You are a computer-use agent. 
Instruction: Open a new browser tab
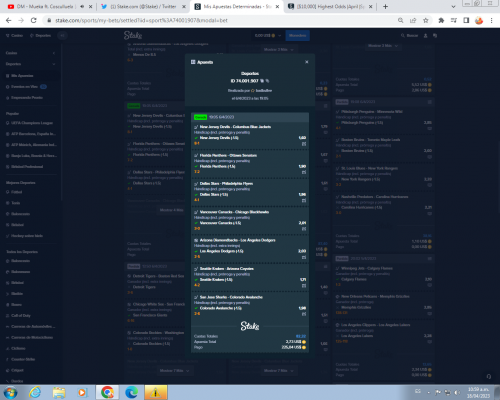385,7
